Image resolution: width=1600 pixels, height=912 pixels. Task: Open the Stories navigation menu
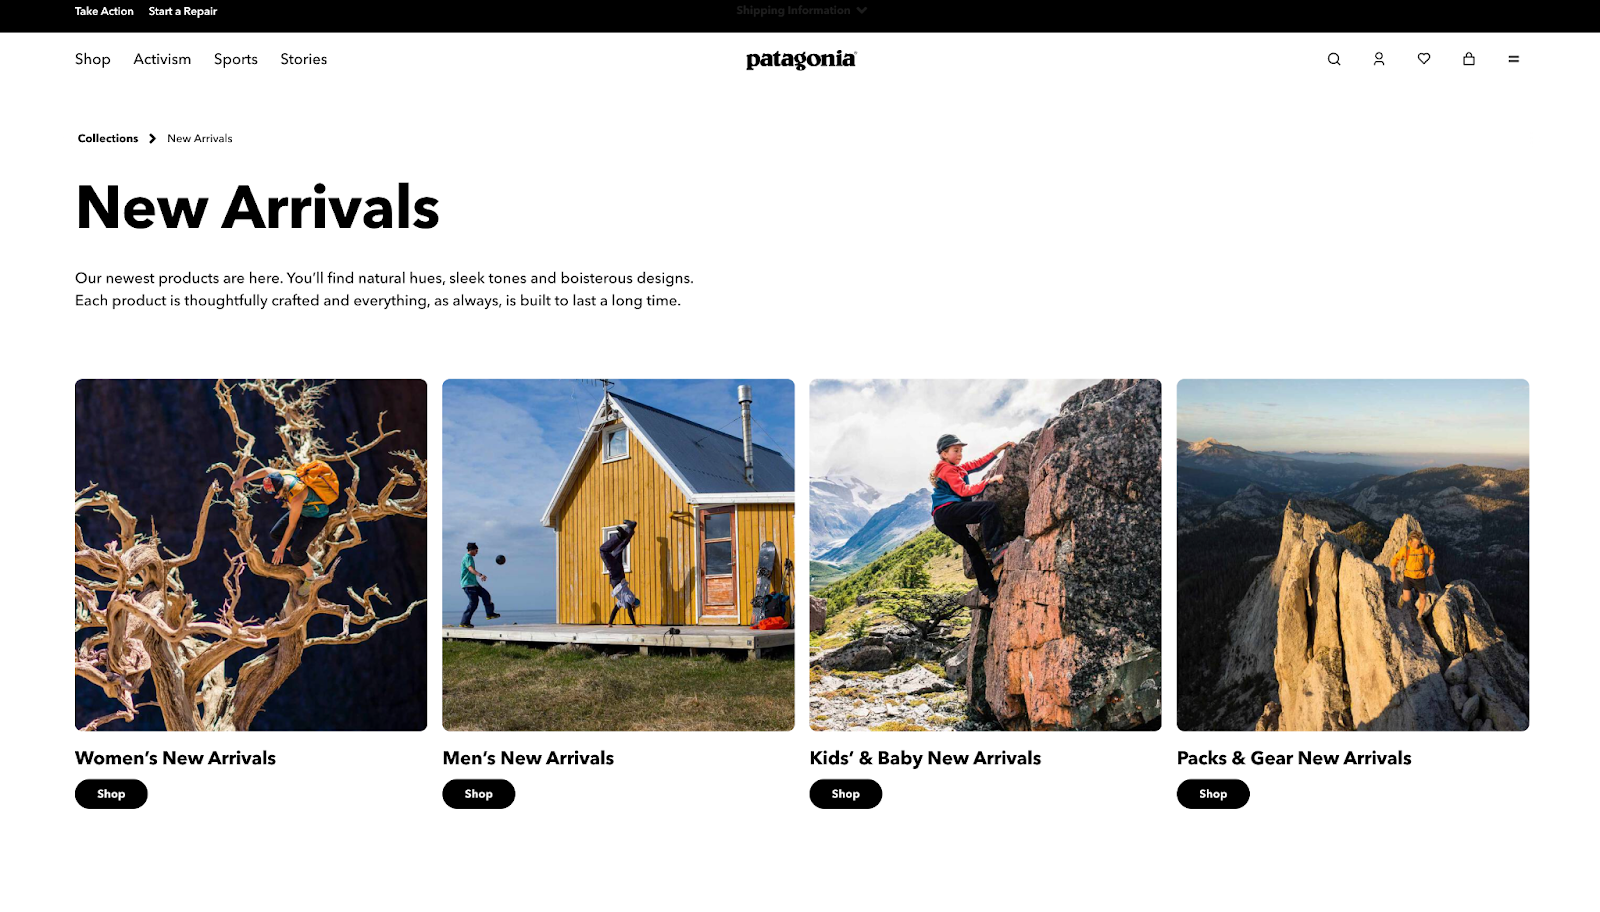[x=304, y=59]
